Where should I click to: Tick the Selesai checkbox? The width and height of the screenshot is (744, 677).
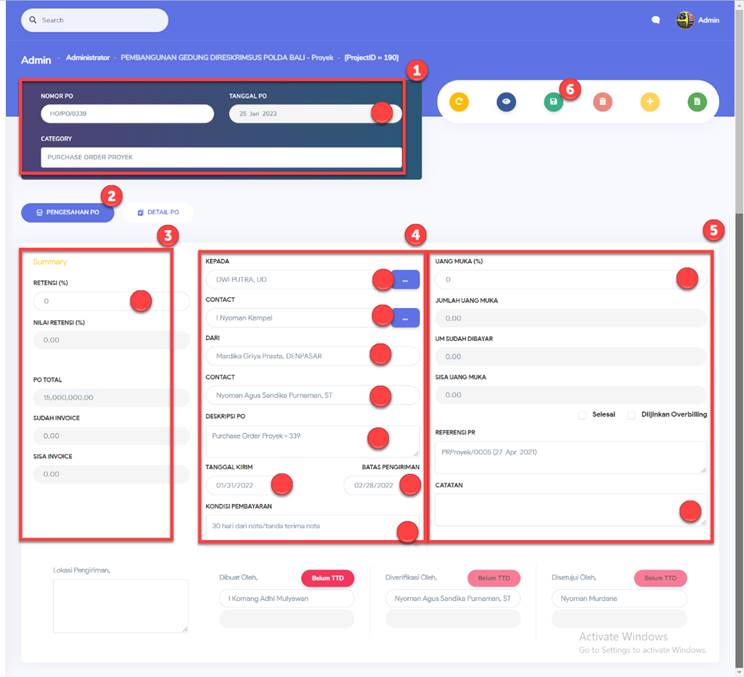coord(583,414)
